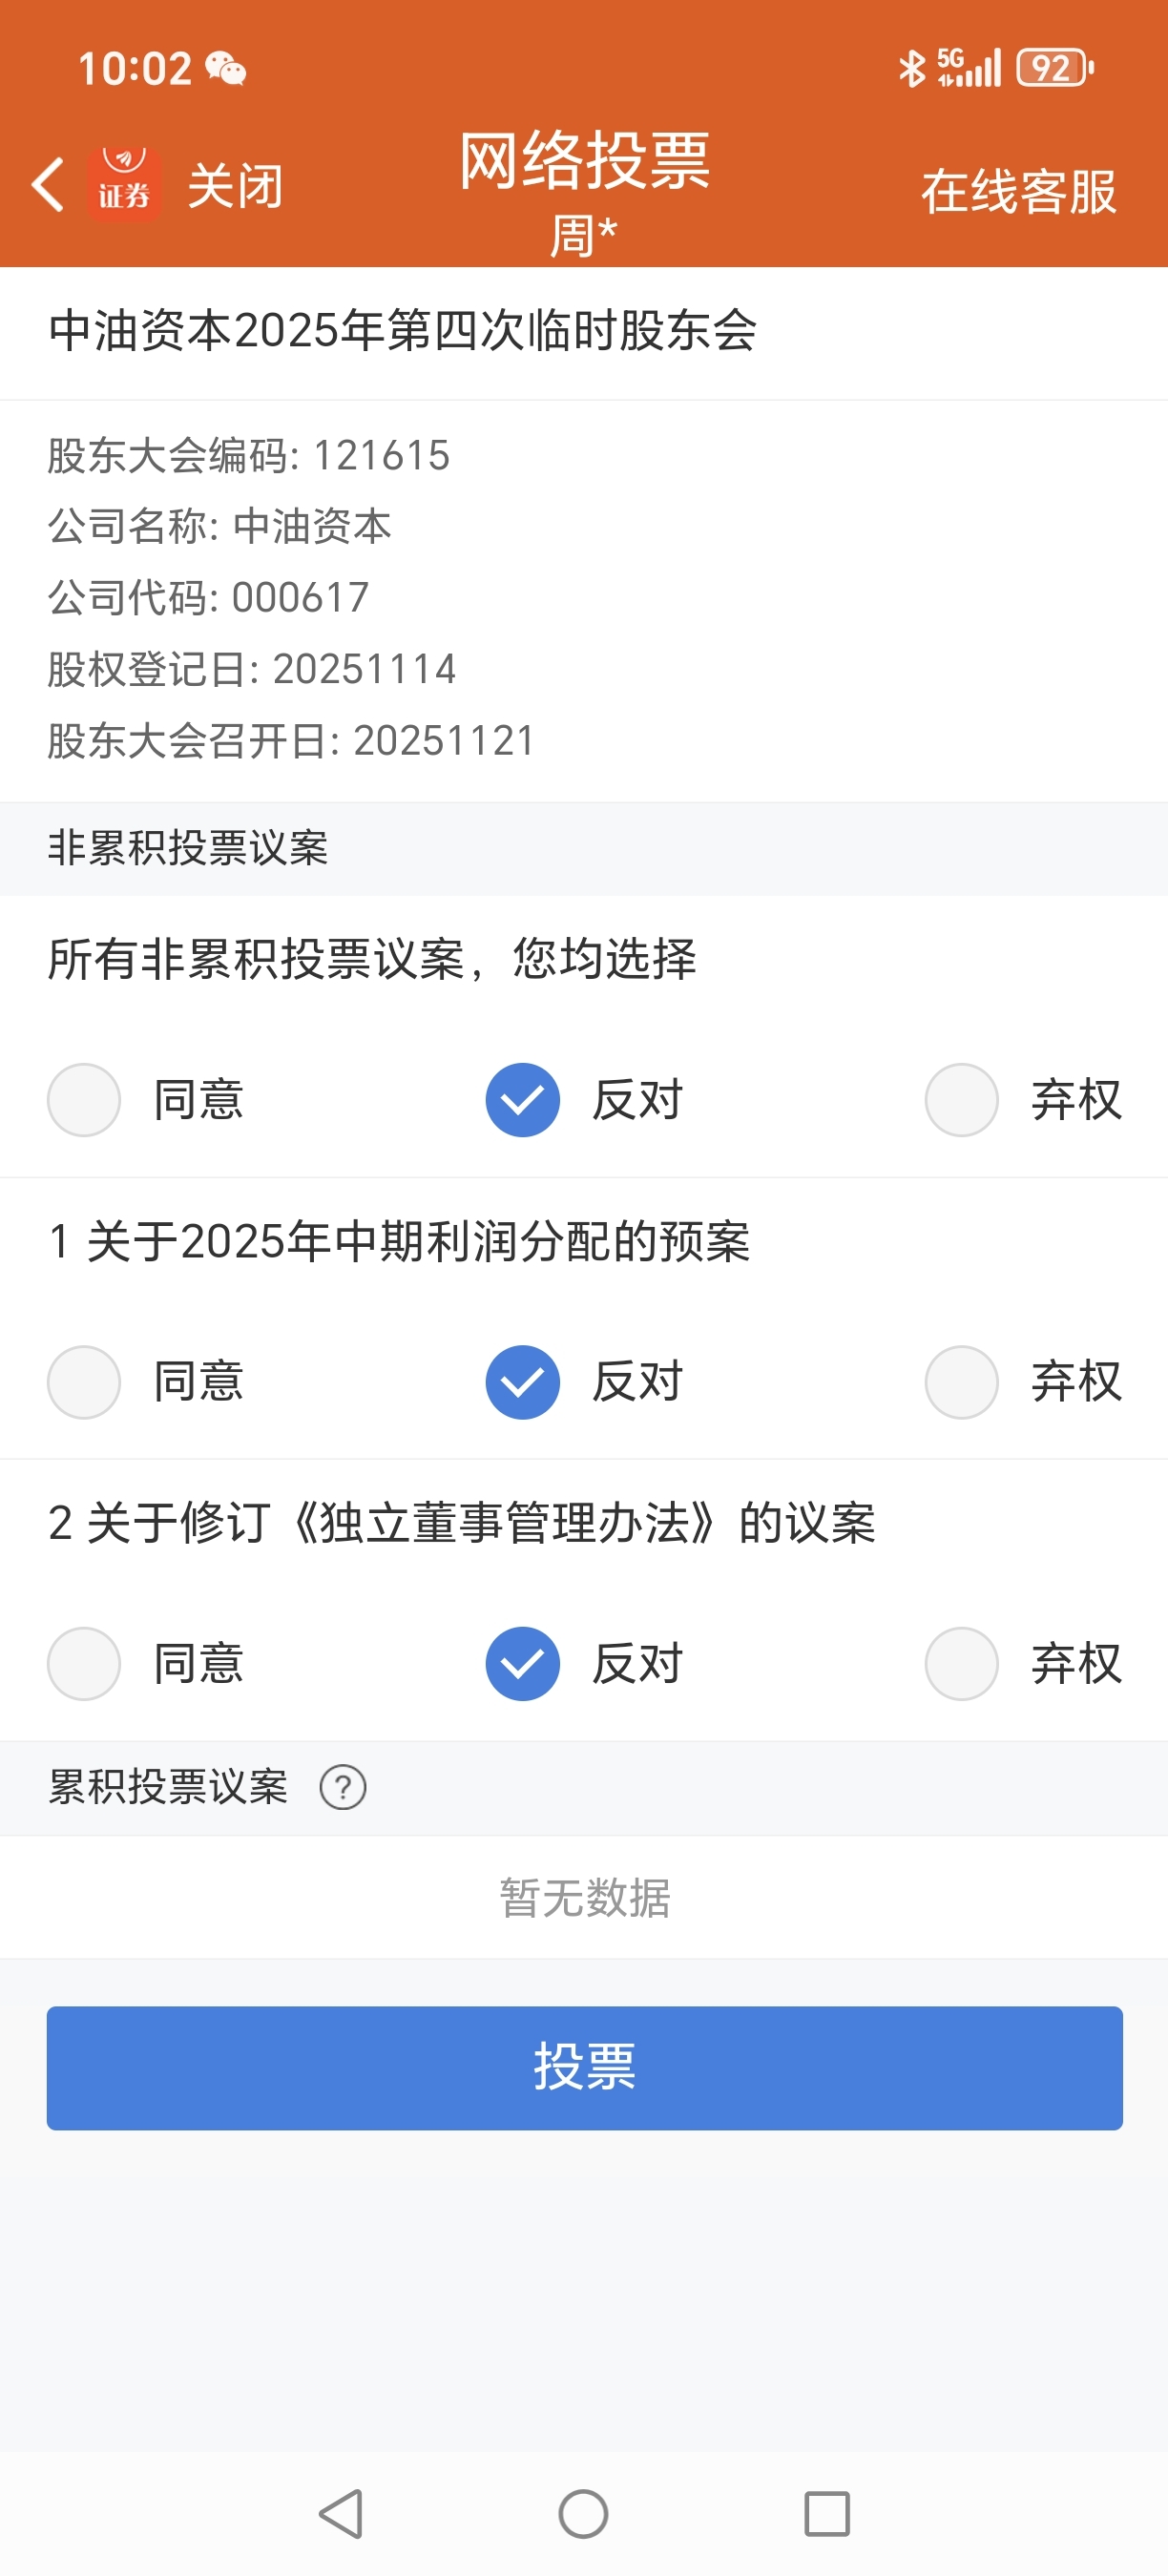Select 弃权 for all non-cumulative proposals
Screen dimensions: 1168x2576
(962, 1100)
